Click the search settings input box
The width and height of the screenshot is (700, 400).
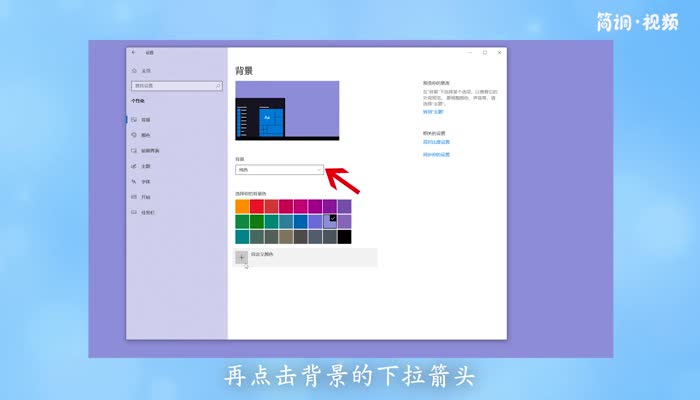coord(175,86)
